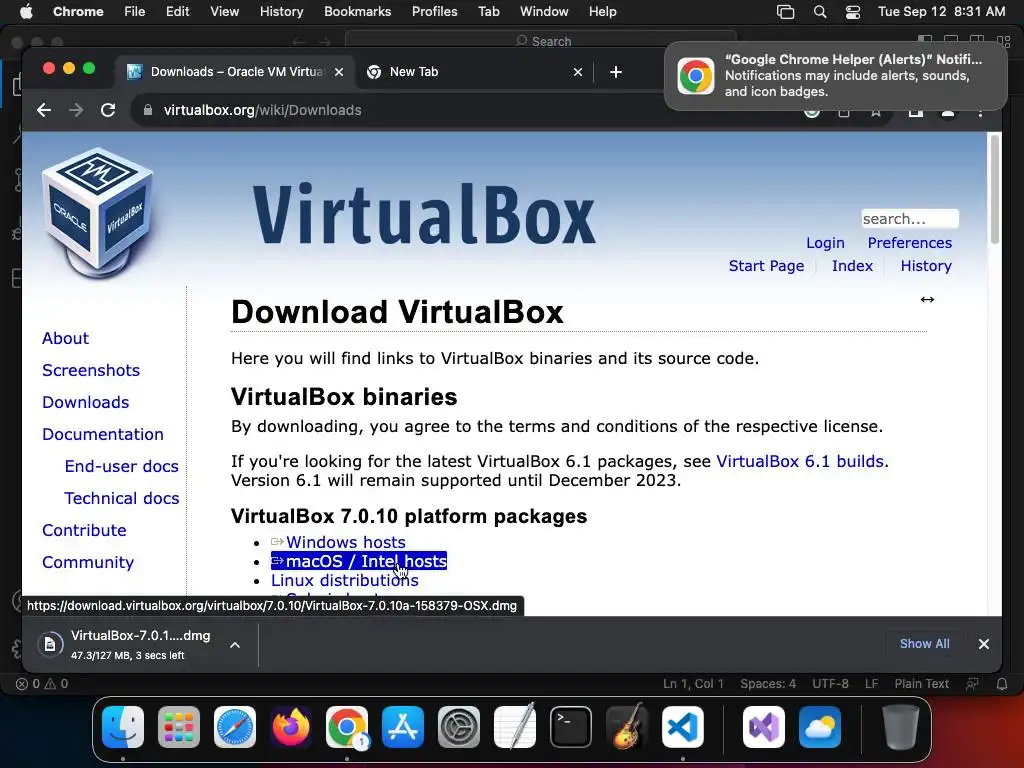Screen dimensions: 1024x768
Task: Click the Chrome Helper Alerts notification
Action: pyautogui.click(x=836, y=76)
